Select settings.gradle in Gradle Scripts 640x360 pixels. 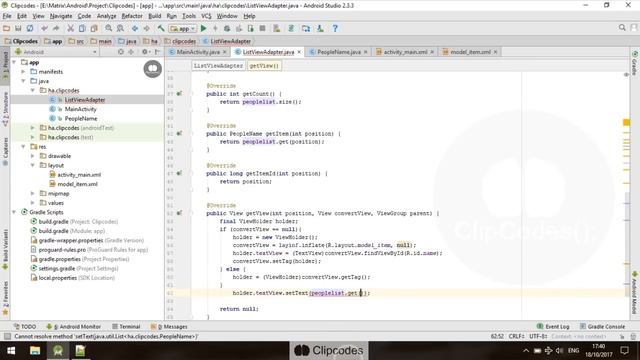coord(56,269)
